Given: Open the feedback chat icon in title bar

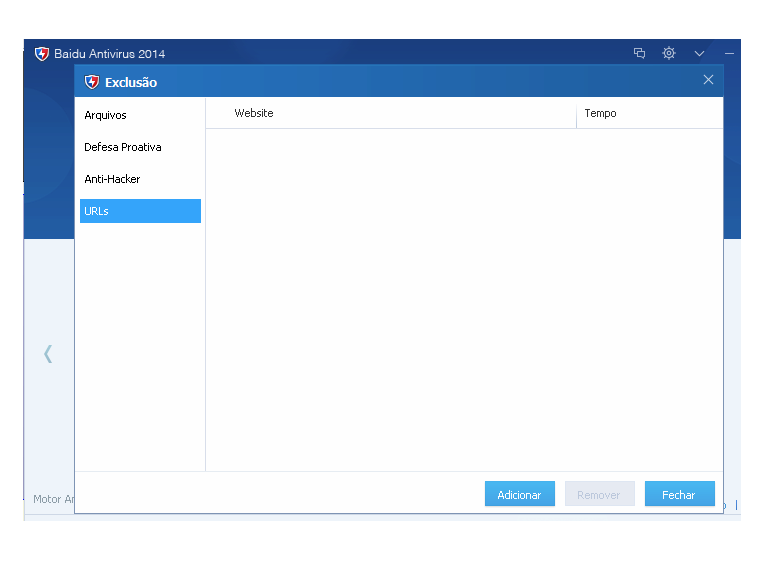Looking at the screenshot, I should point(639,53).
